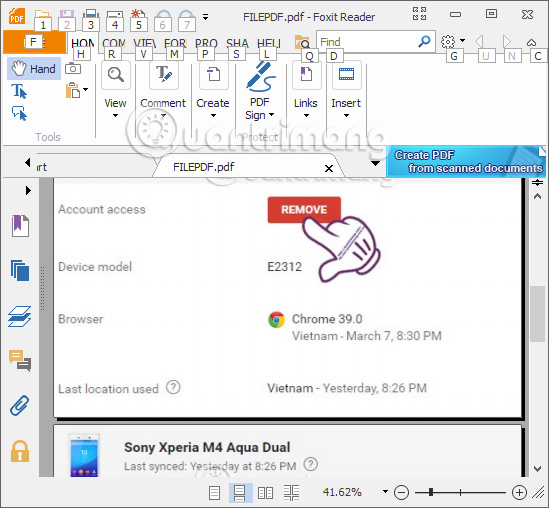Click the Print icon in quick access toolbar
This screenshot has height=508, width=549.
[x=91, y=15]
